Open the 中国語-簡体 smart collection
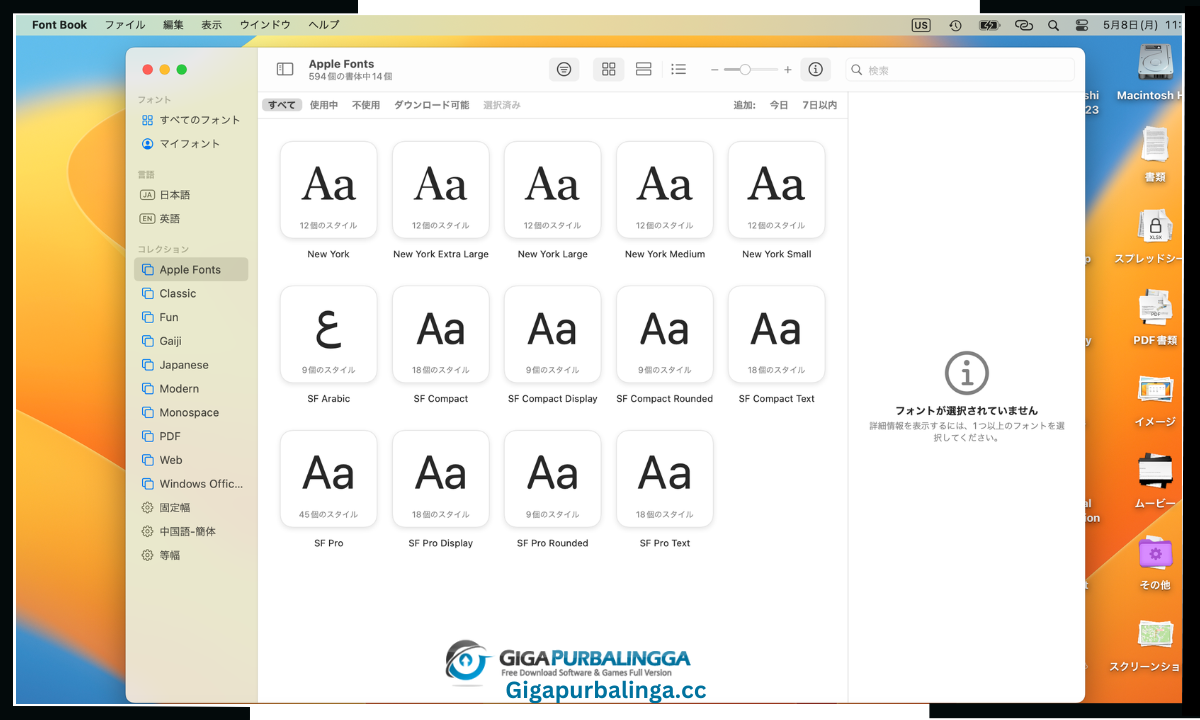Image resolution: width=1200 pixels, height=720 pixels. pos(191,532)
